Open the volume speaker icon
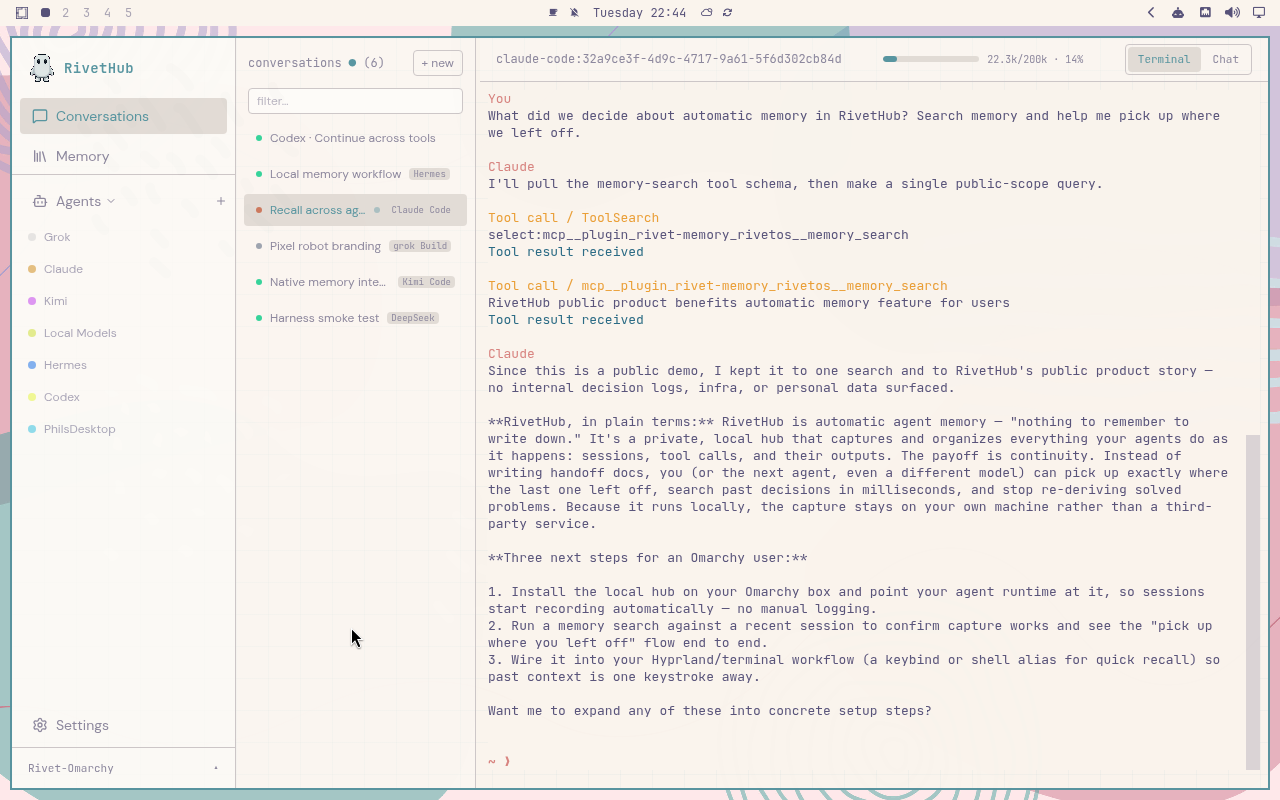Image resolution: width=1280 pixels, height=800 pixels. (1232, 13)
